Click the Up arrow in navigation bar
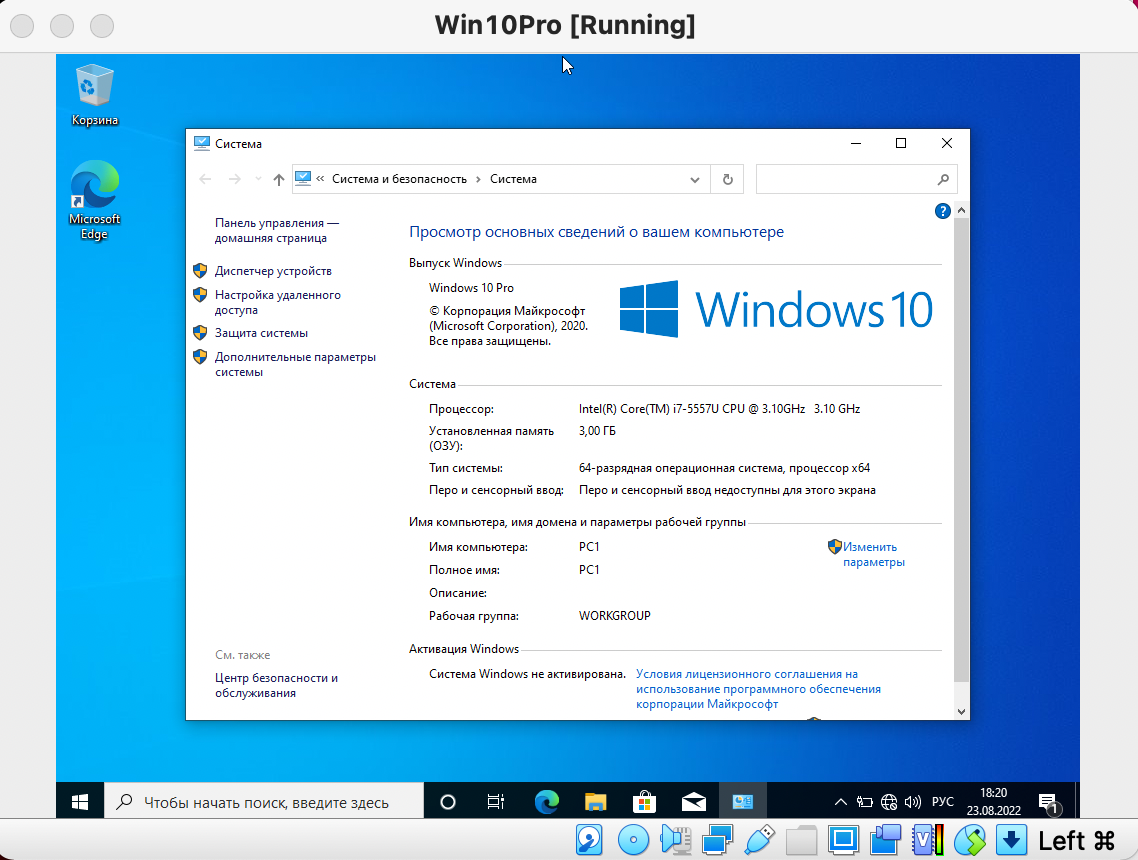 pos(279,179)
